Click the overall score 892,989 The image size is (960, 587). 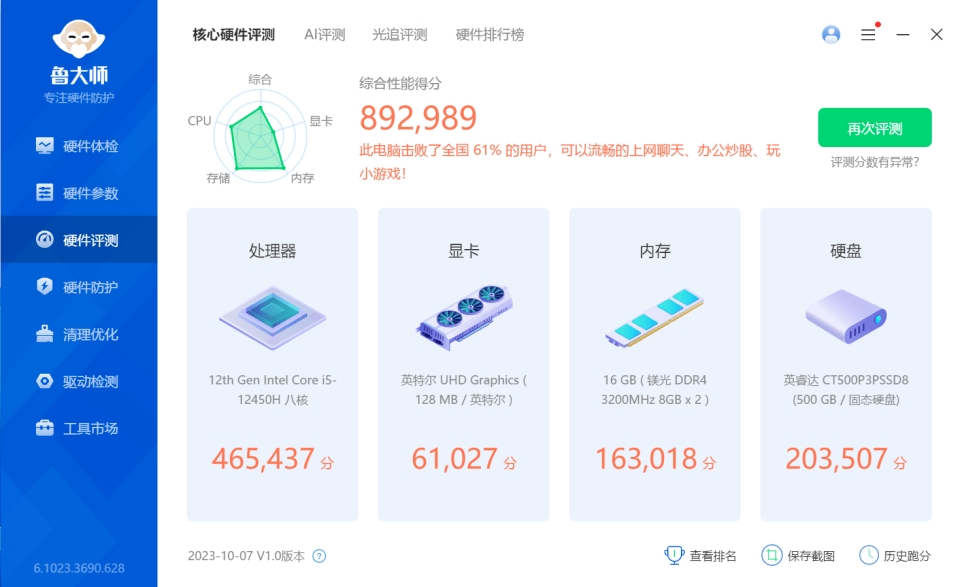pyautogui.click(x=418, y=118)
